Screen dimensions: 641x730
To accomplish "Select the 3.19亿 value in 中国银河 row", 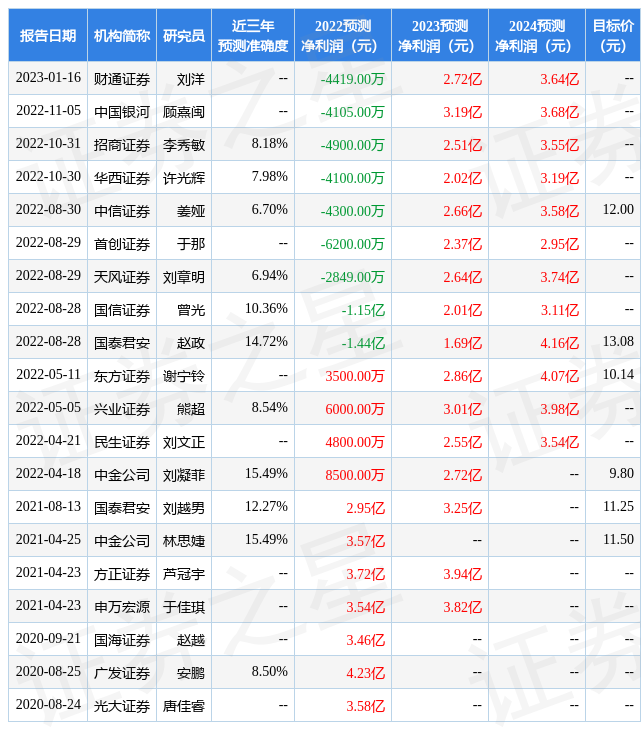I will pyautogui.click(x=462, y=112).
